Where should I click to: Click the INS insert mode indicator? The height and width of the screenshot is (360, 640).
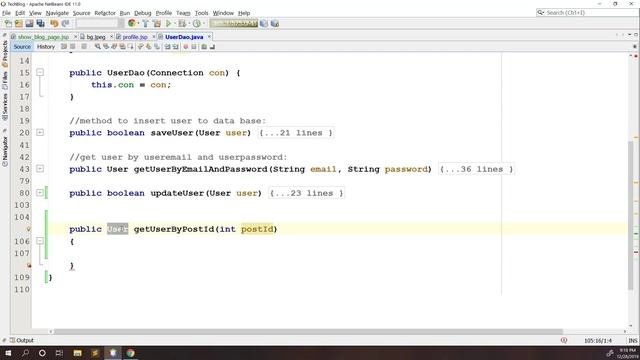point(633,340)
